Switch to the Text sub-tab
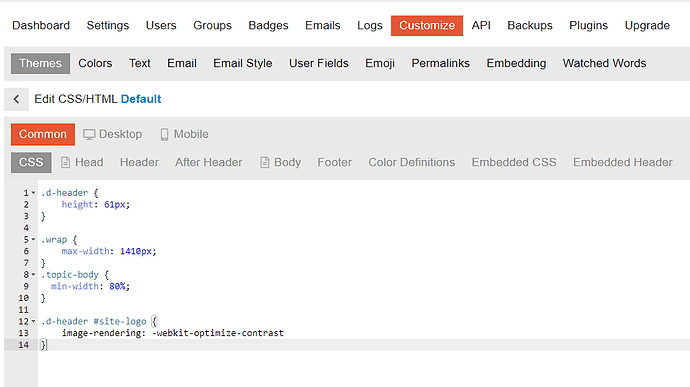The image size is (690, 387). [x=139, y=63]
